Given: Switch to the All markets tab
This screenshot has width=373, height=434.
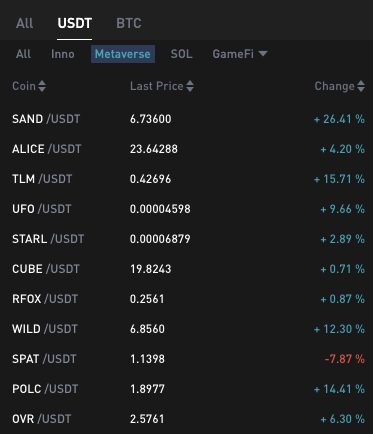Looking at the screenshot, I should click(24, 23).
